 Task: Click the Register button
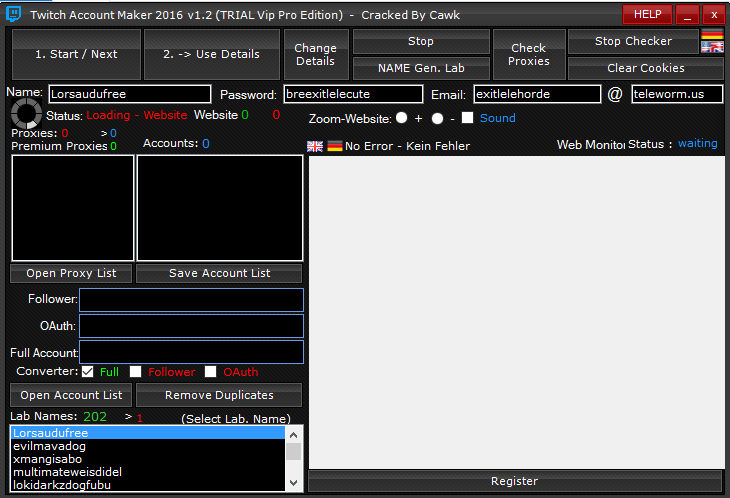pos(514,481)
